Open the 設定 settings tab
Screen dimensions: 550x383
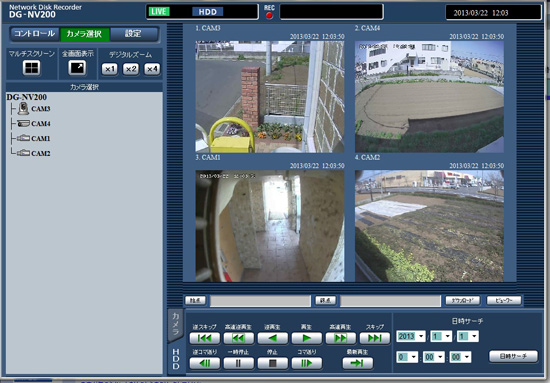(x=133, y=34)
